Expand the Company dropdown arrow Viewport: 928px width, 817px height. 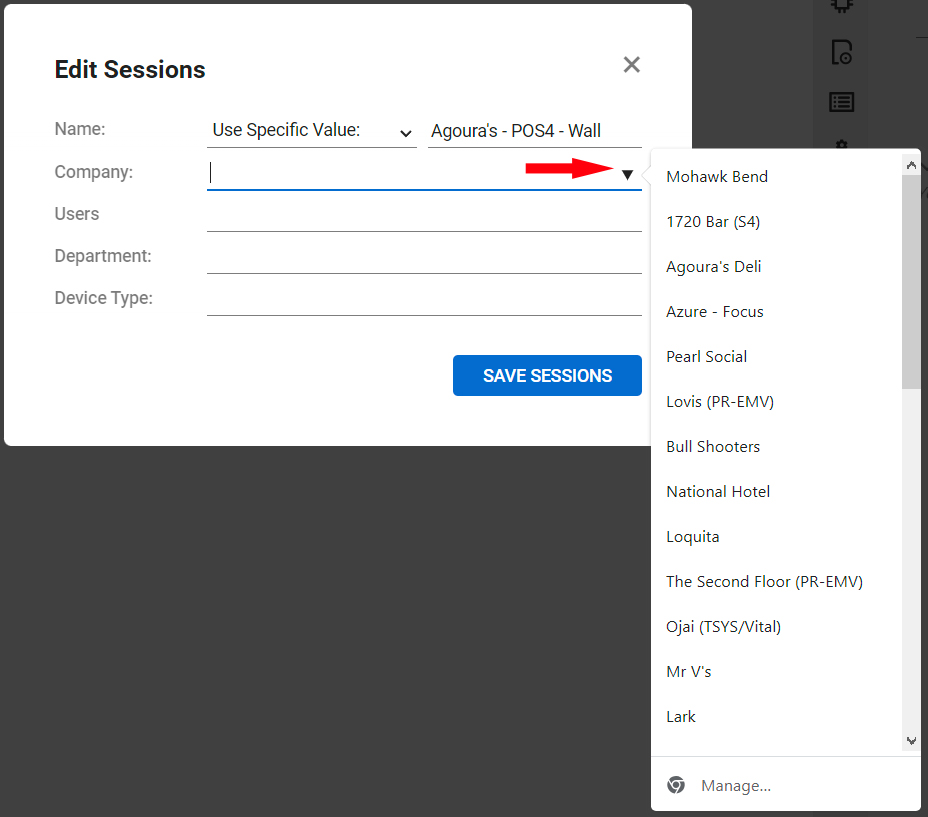pos(627,175)
